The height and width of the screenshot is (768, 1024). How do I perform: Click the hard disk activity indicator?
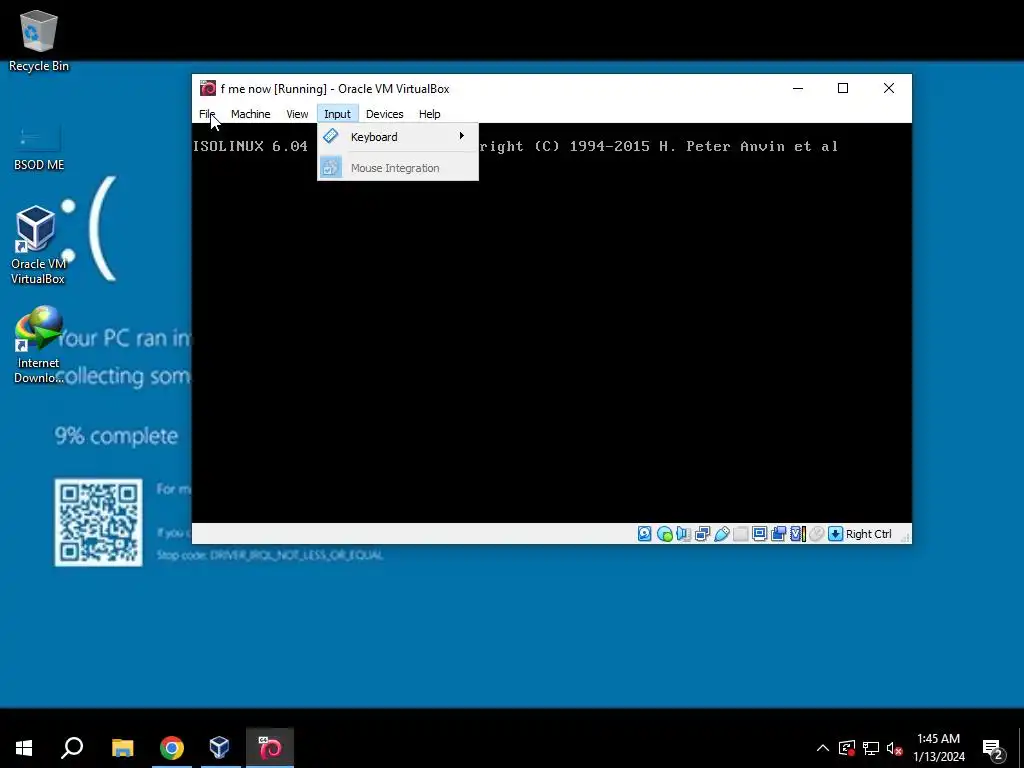pos(645,534)
